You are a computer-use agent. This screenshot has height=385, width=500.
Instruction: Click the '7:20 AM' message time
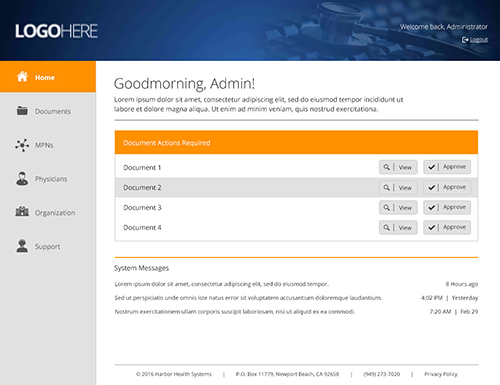pos(440,312)
